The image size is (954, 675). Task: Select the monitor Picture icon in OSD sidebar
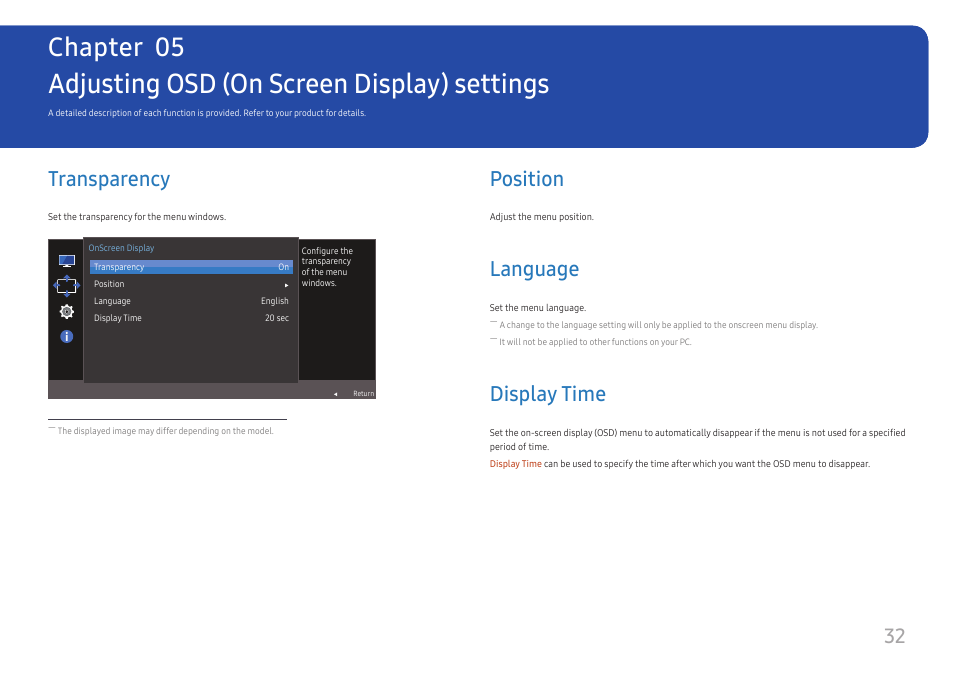tap(67, 261)
